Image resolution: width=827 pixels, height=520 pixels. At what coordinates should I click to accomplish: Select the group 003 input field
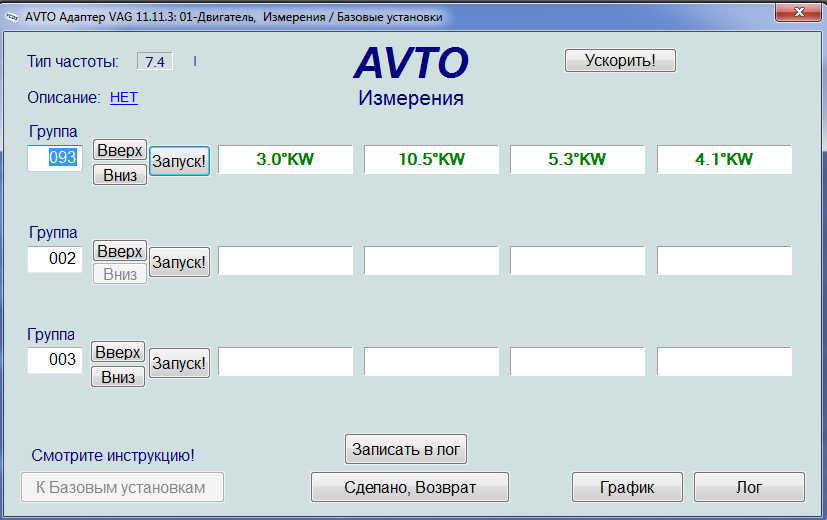(55, 360)
